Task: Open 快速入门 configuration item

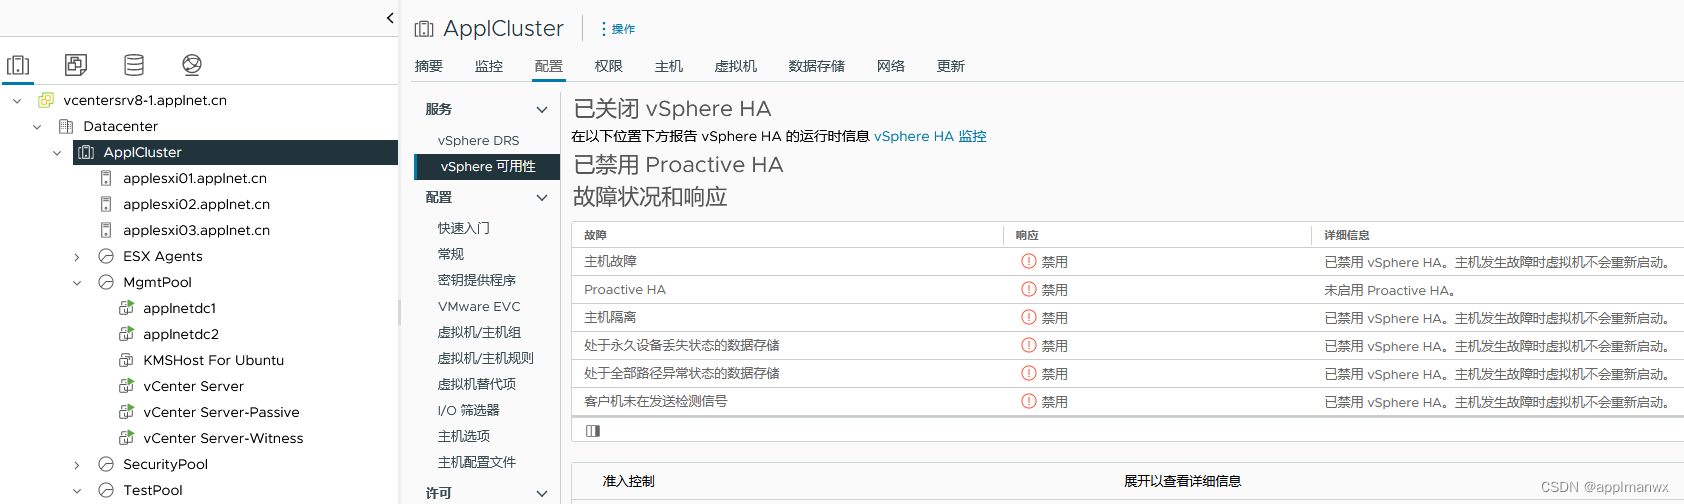Action: coord(464,228)
